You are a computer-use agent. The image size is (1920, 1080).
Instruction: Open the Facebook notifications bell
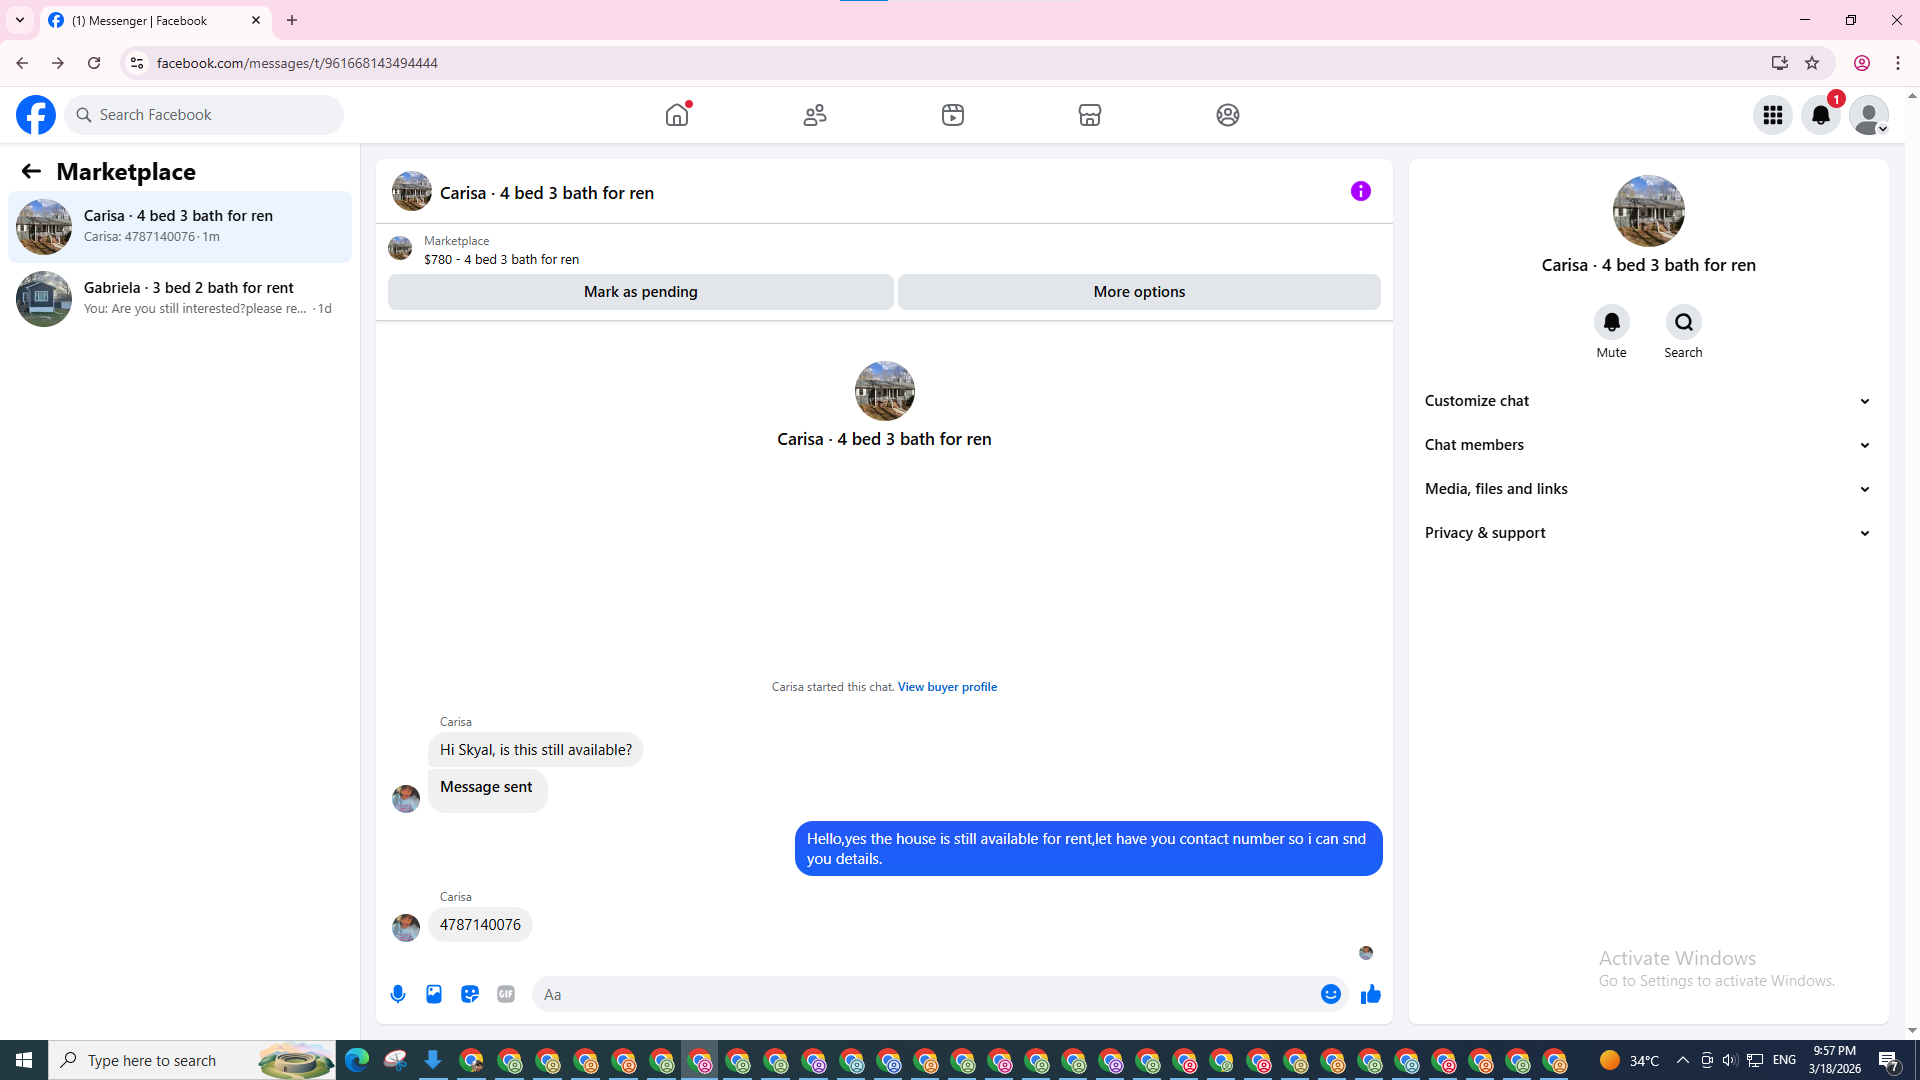coord(1820,115)
